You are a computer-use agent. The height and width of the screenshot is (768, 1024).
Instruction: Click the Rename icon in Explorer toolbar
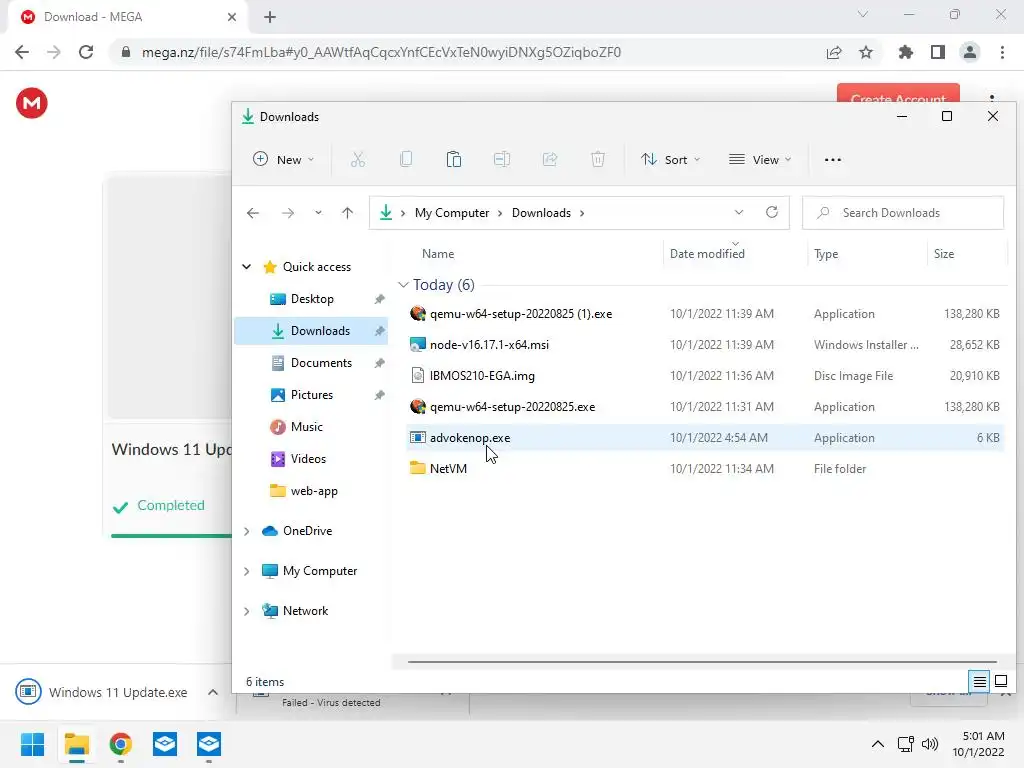point(502,159)
